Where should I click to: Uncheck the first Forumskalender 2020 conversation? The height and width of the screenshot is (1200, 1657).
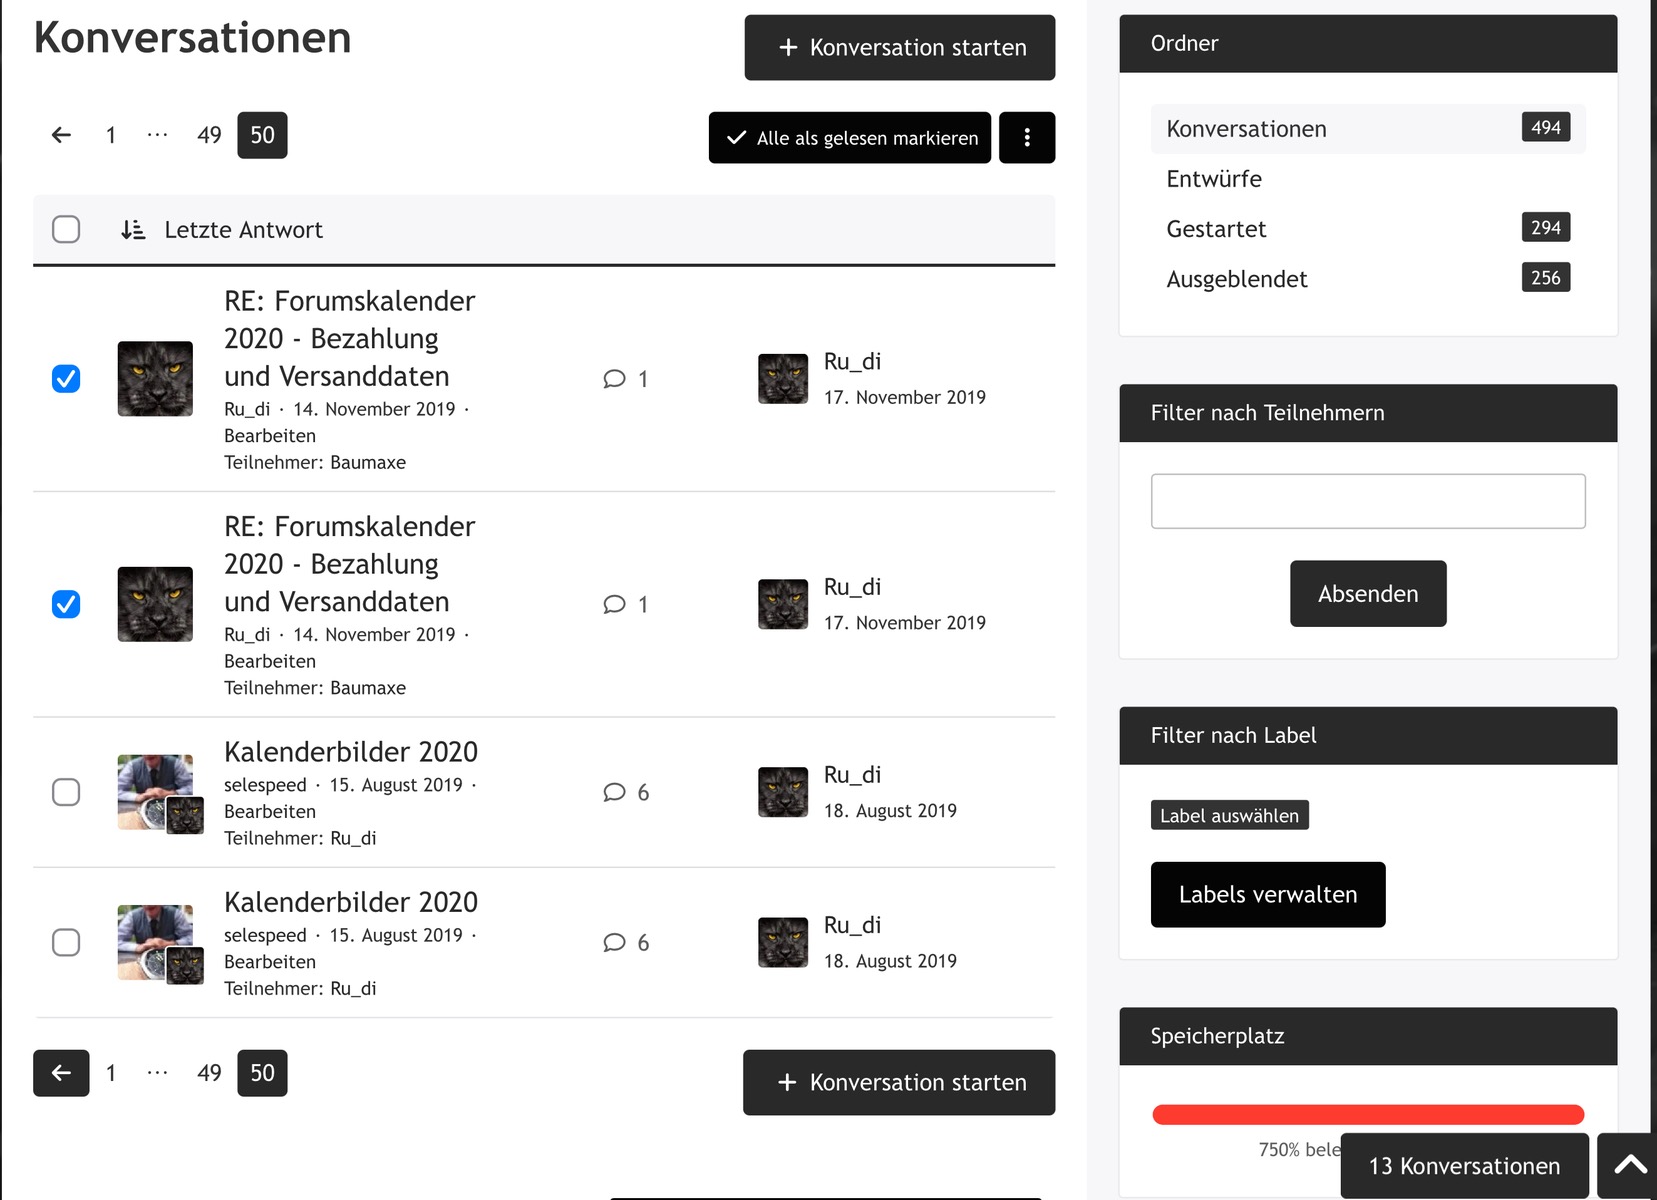click(x=66, y=379)
